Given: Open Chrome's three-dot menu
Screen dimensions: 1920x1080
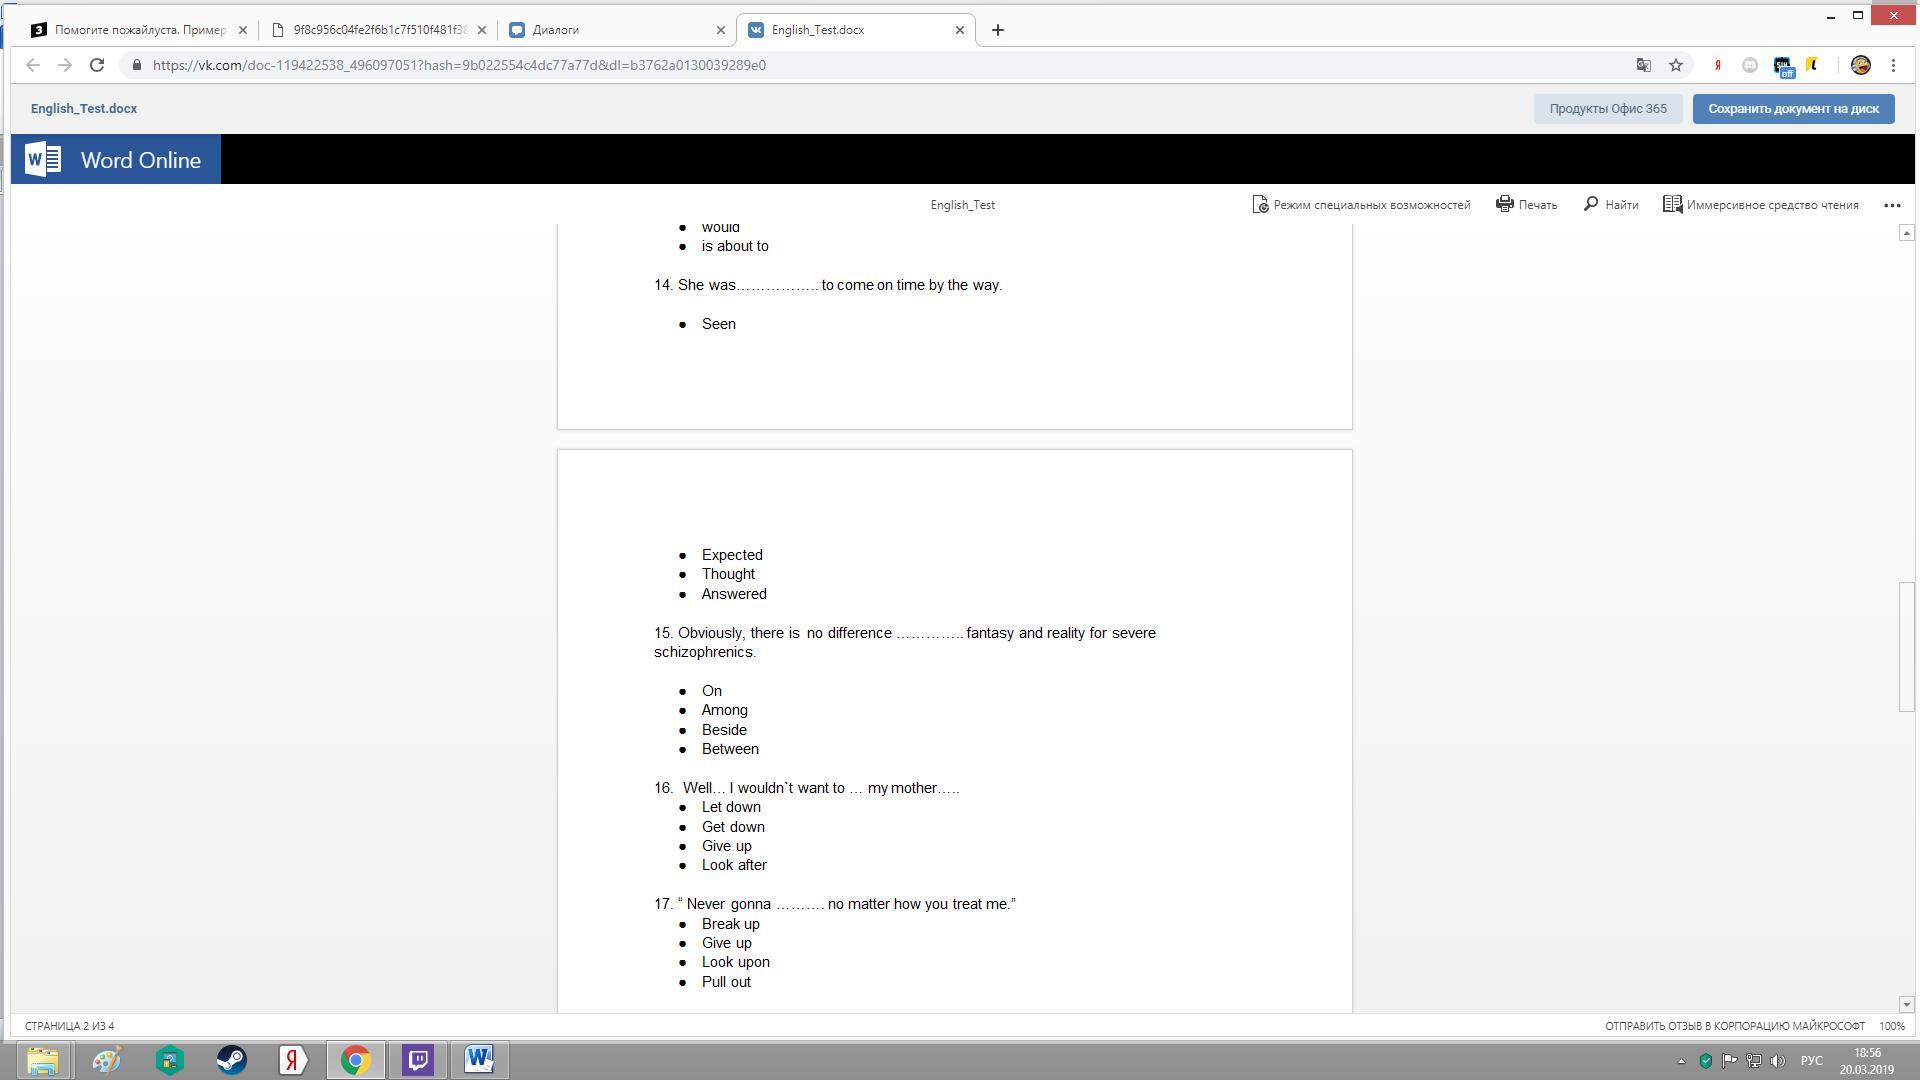Looking at the screenshot, I should tap(1893, 65).
